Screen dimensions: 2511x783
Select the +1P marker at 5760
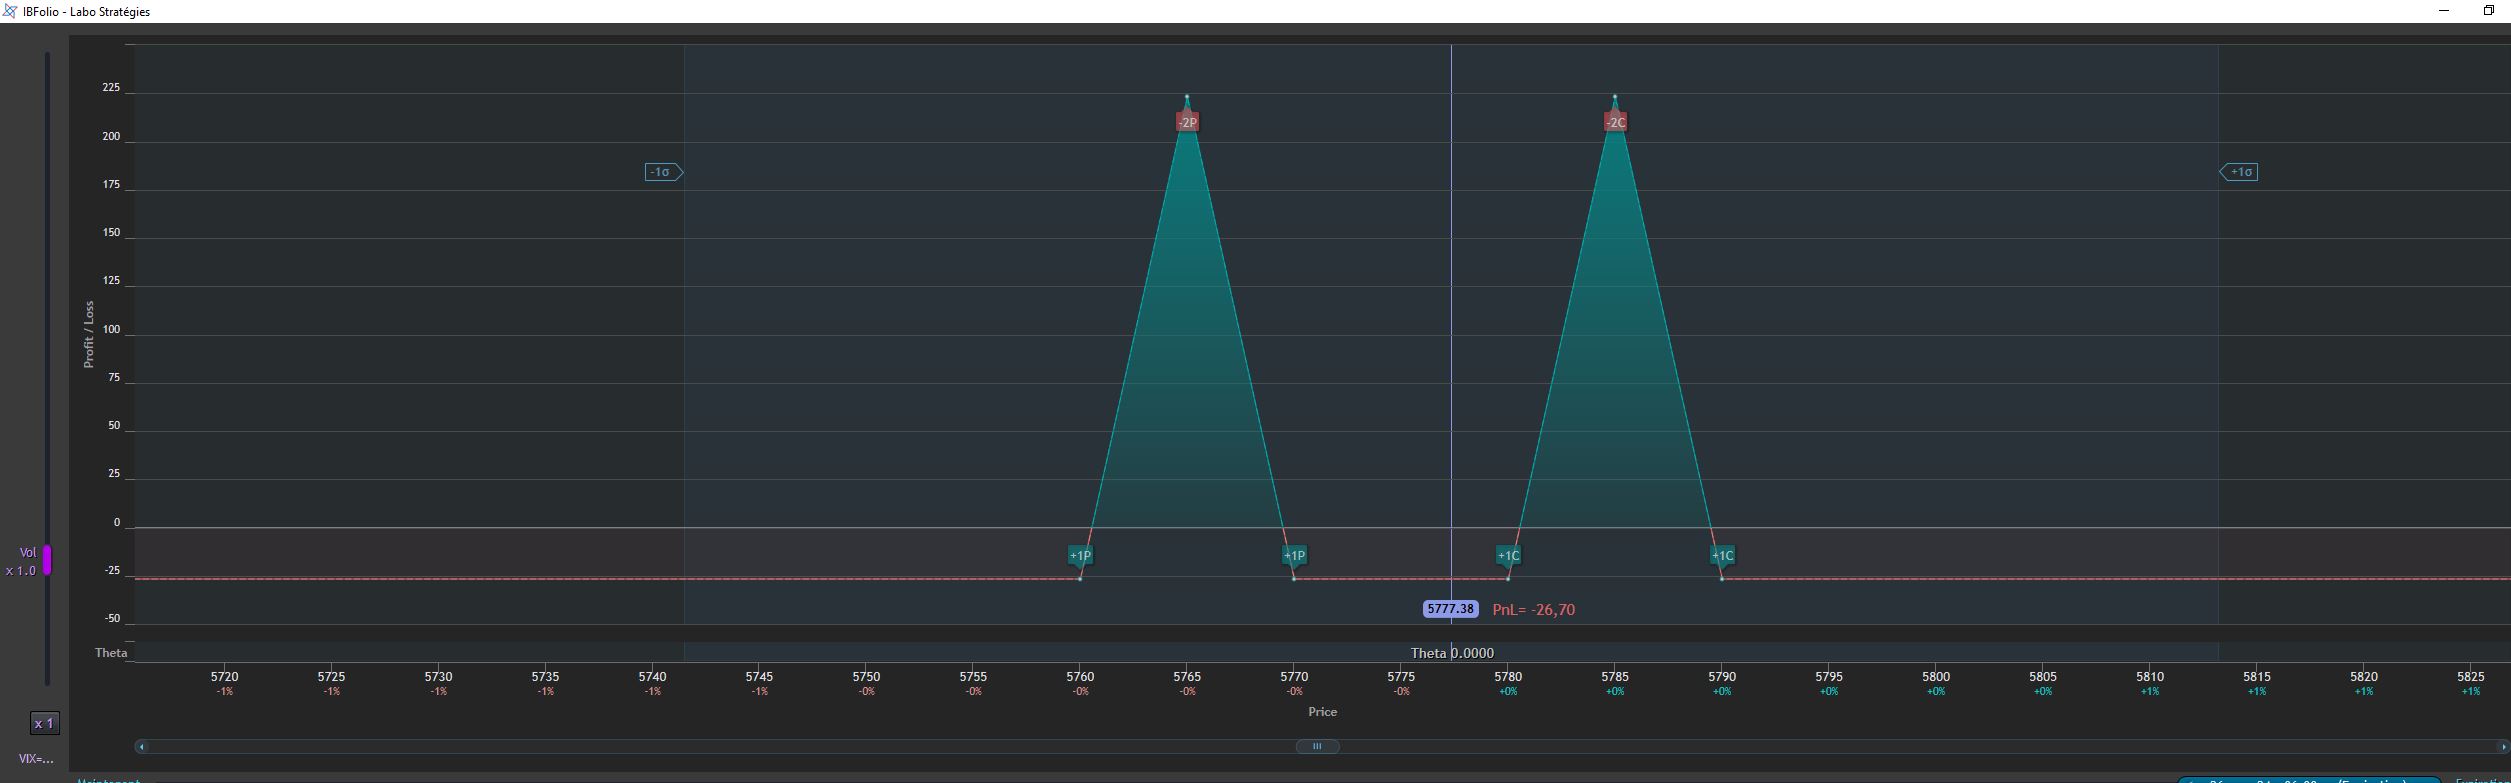coord(1080,555)
